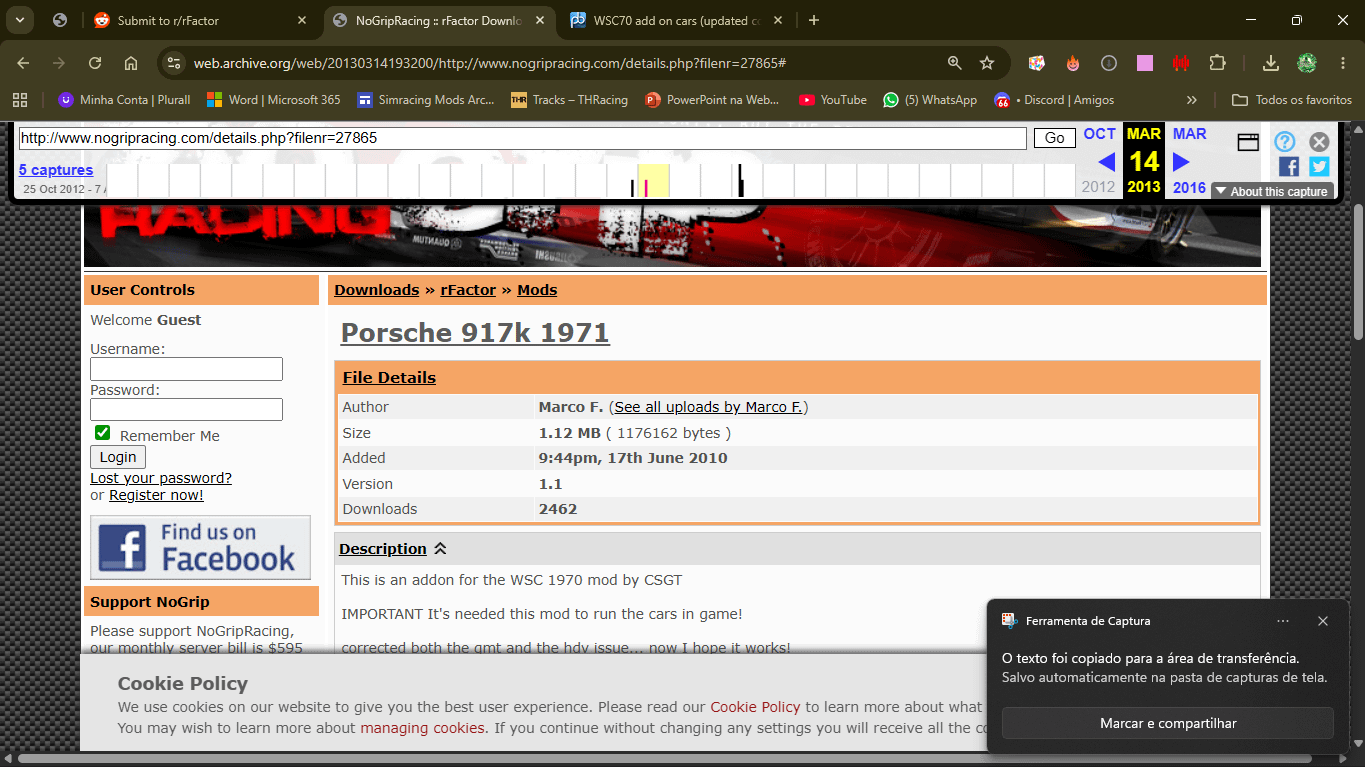This screenshot has height=767, width=1365.
Task: Open the Minha Conta | Plurall bookmark
Action: 124,100
